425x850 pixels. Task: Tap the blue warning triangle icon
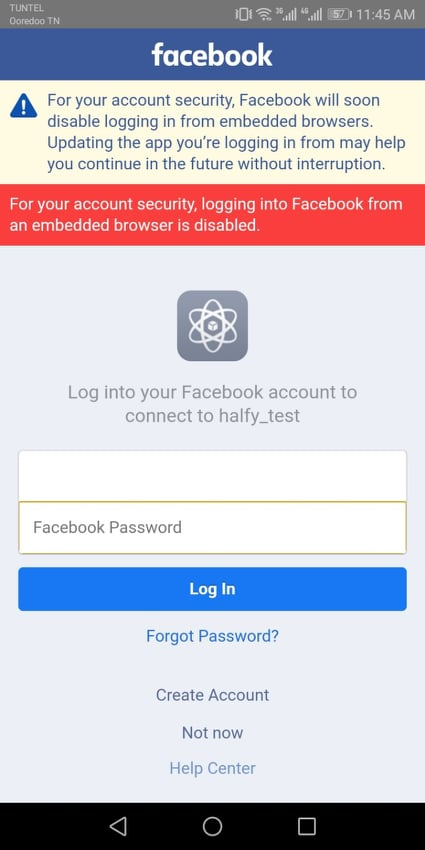click(24, 106)
